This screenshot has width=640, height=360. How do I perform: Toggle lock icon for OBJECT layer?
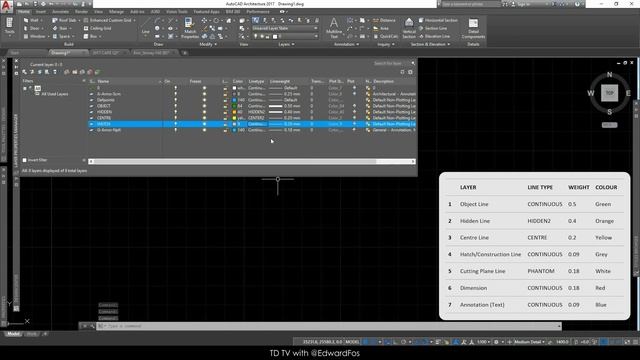tap(225, 106)
